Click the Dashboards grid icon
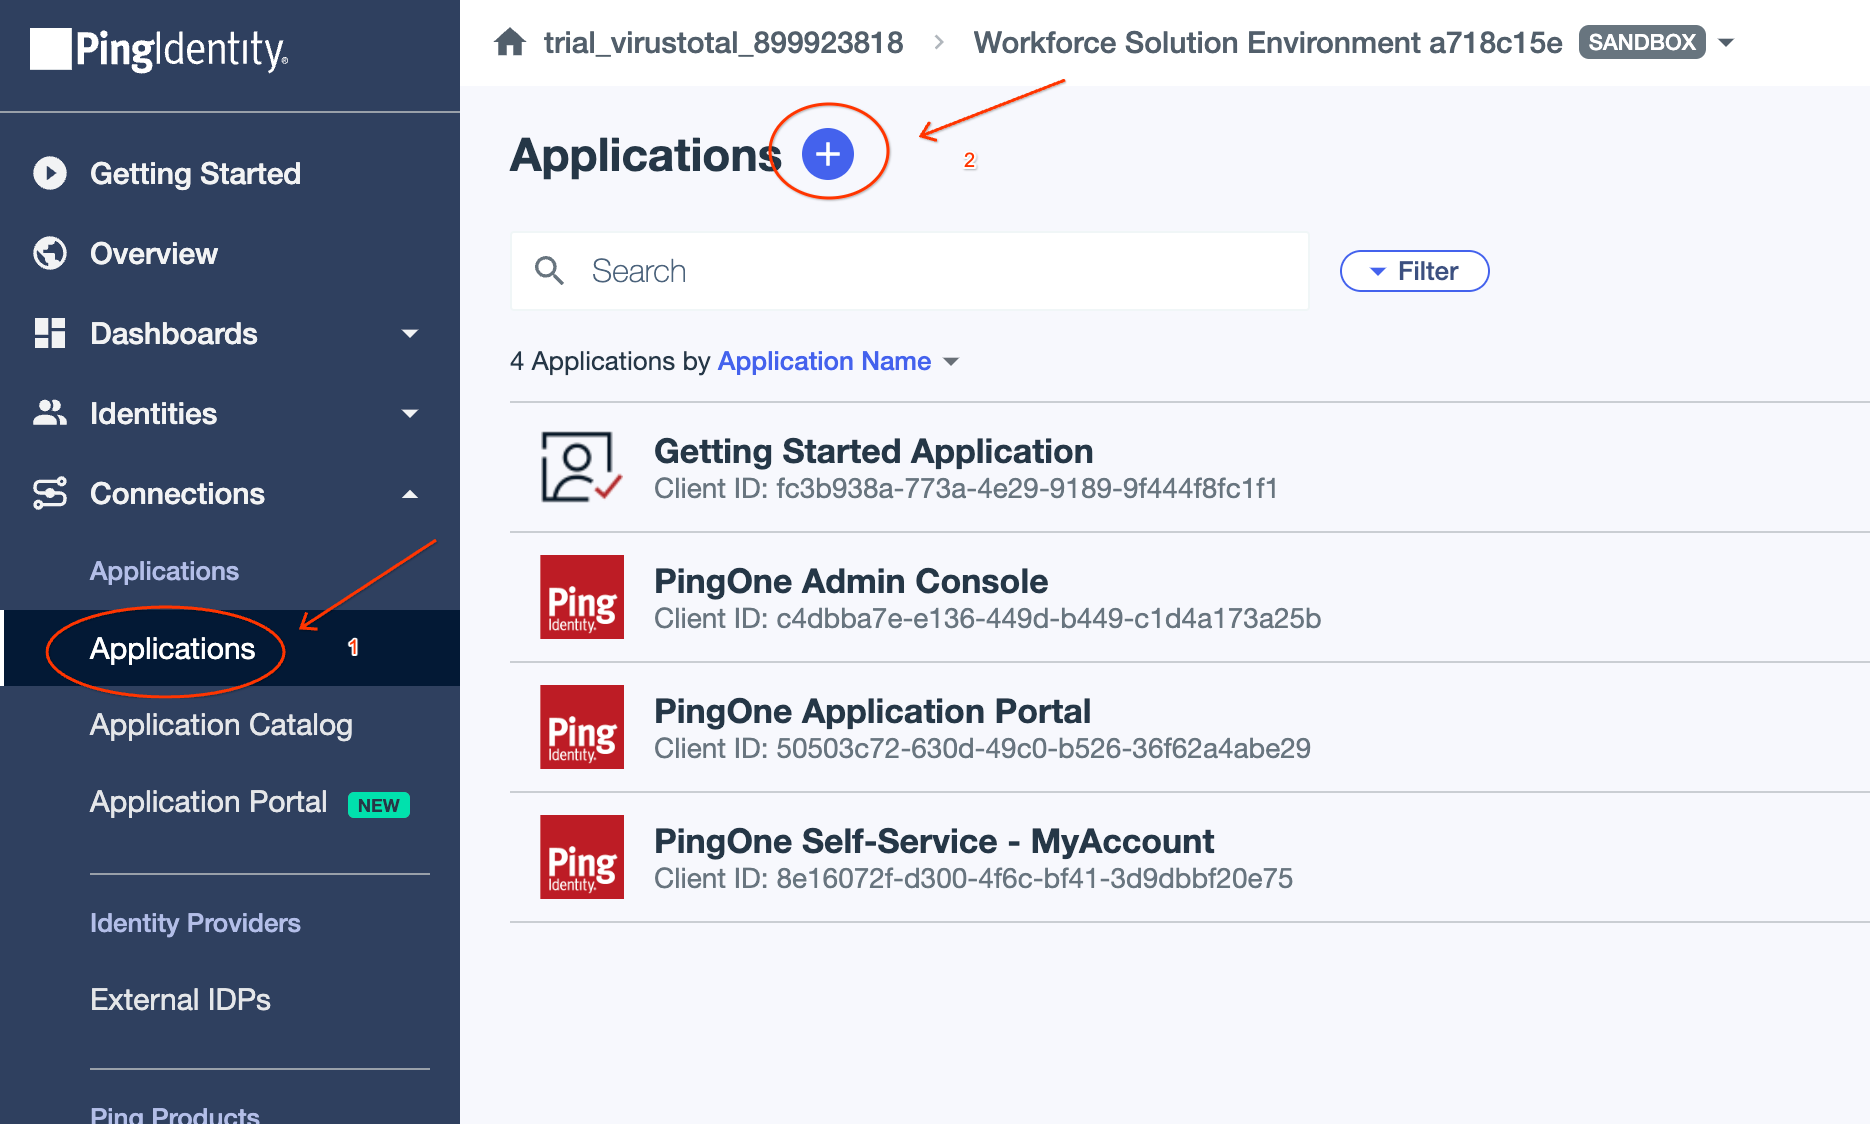 pos(50,333)
